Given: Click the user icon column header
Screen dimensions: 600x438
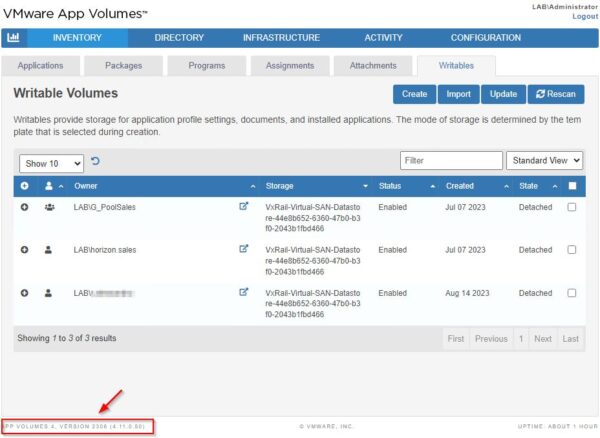Looking at the screenshot, I should [49, 186].
